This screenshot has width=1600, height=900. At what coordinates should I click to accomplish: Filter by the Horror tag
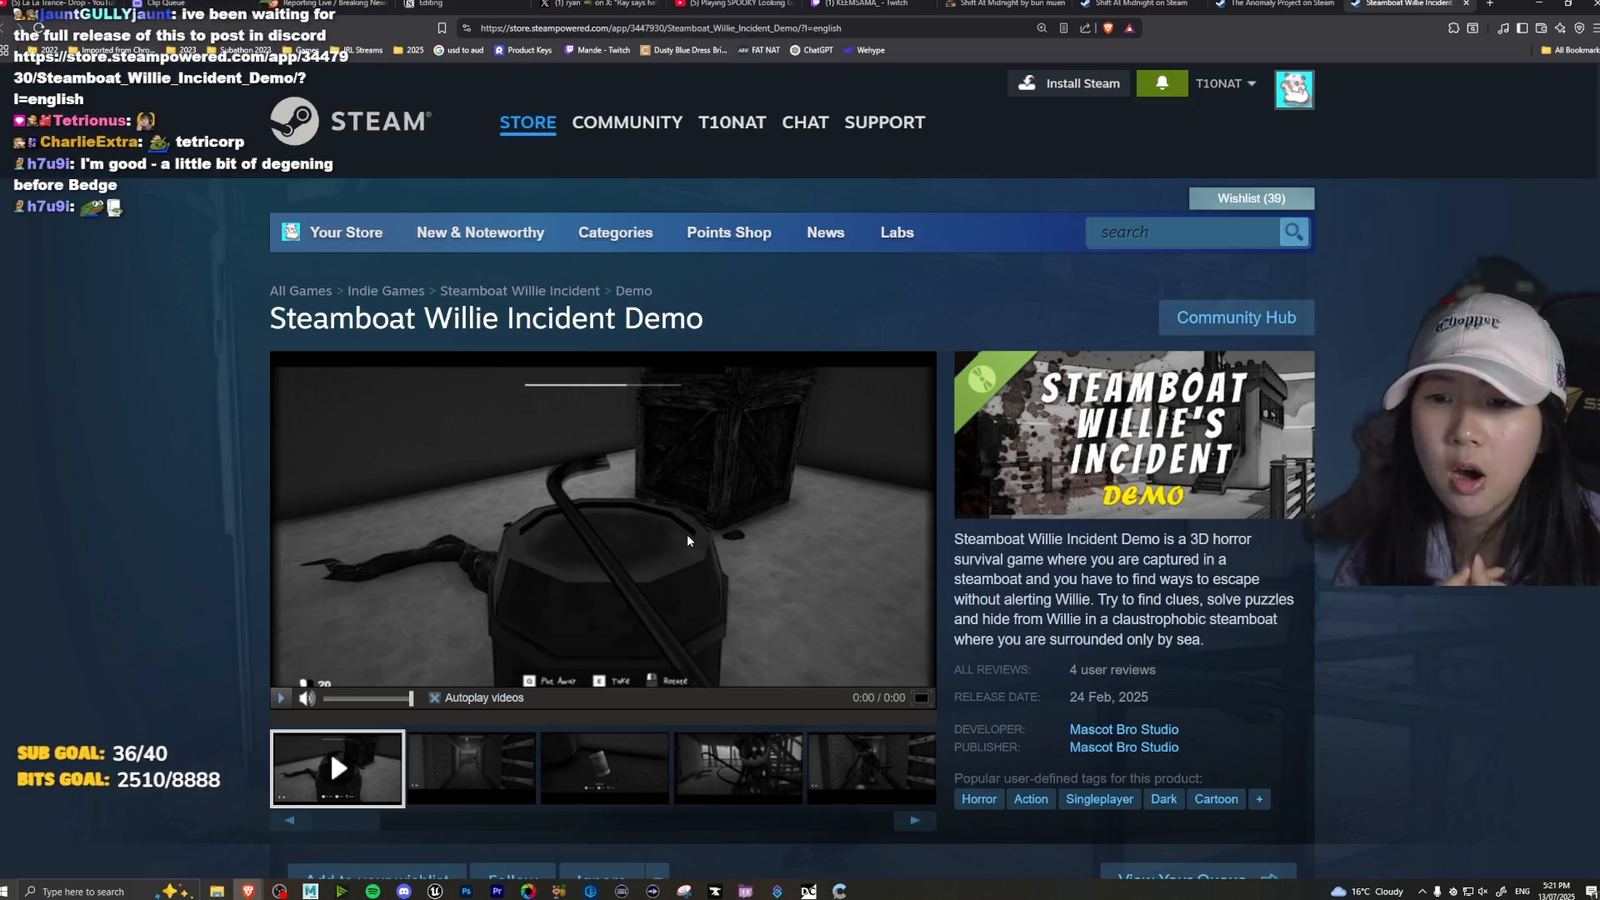pos(979,799)
